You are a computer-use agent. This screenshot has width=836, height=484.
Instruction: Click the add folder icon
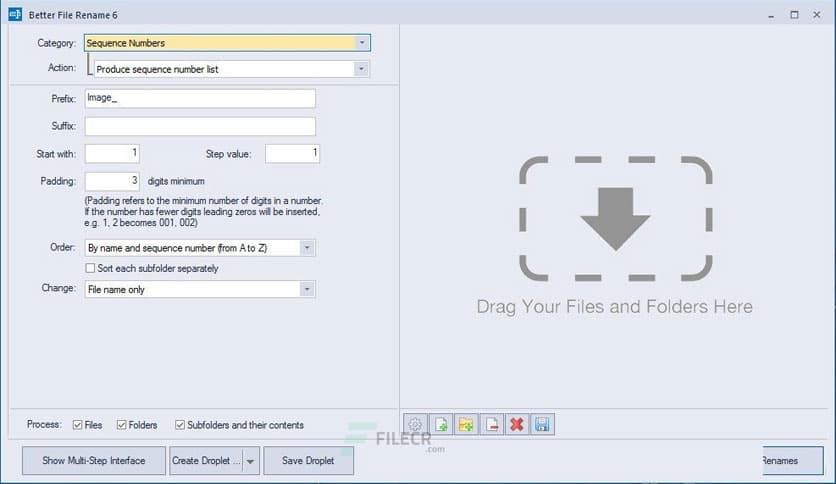point(466,425)
